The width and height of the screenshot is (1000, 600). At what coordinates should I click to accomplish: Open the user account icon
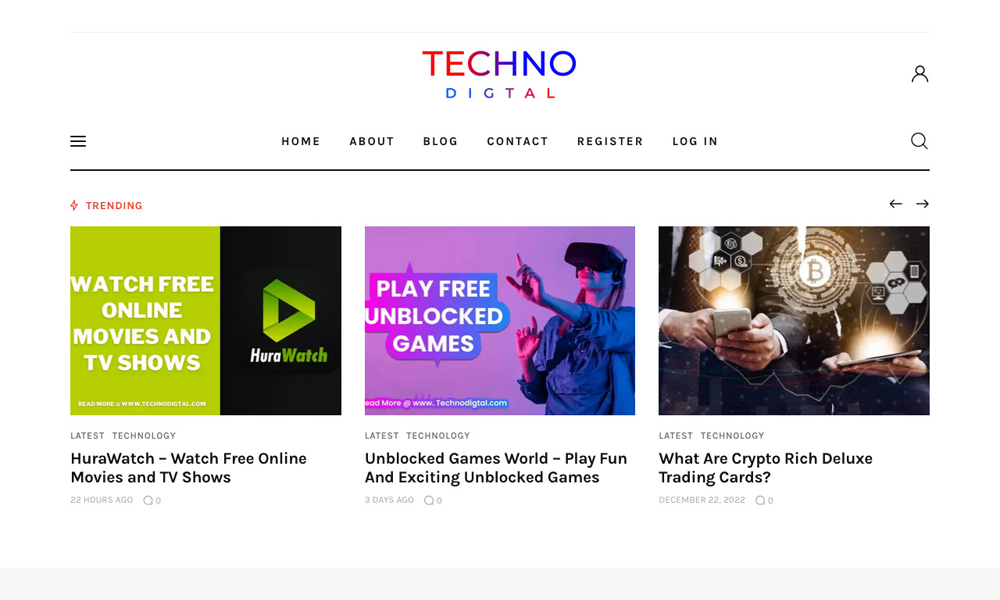[919, 74]
